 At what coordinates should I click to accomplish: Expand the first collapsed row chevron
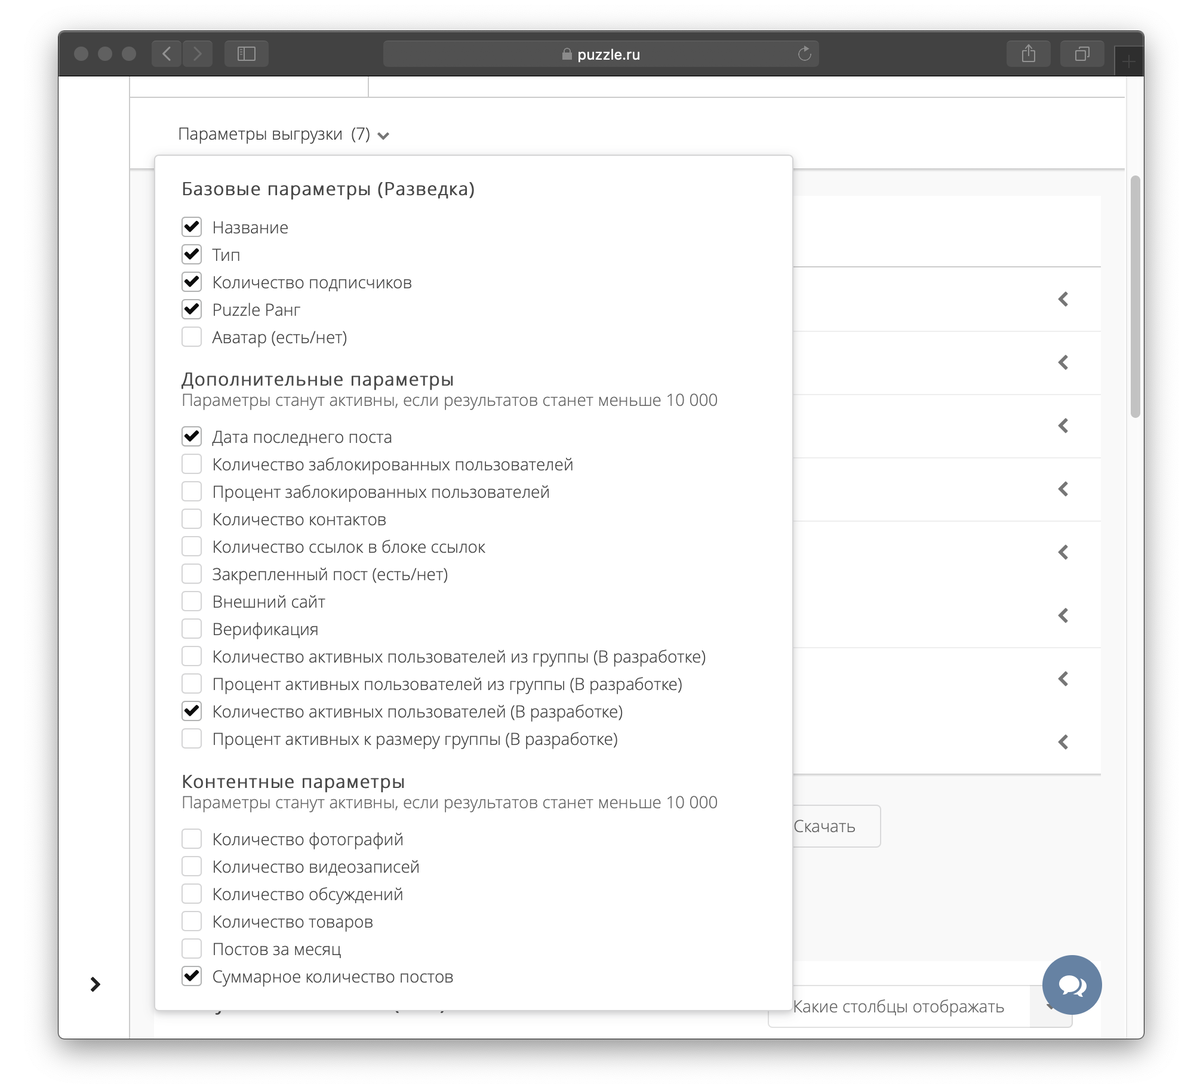[1063, 299]
